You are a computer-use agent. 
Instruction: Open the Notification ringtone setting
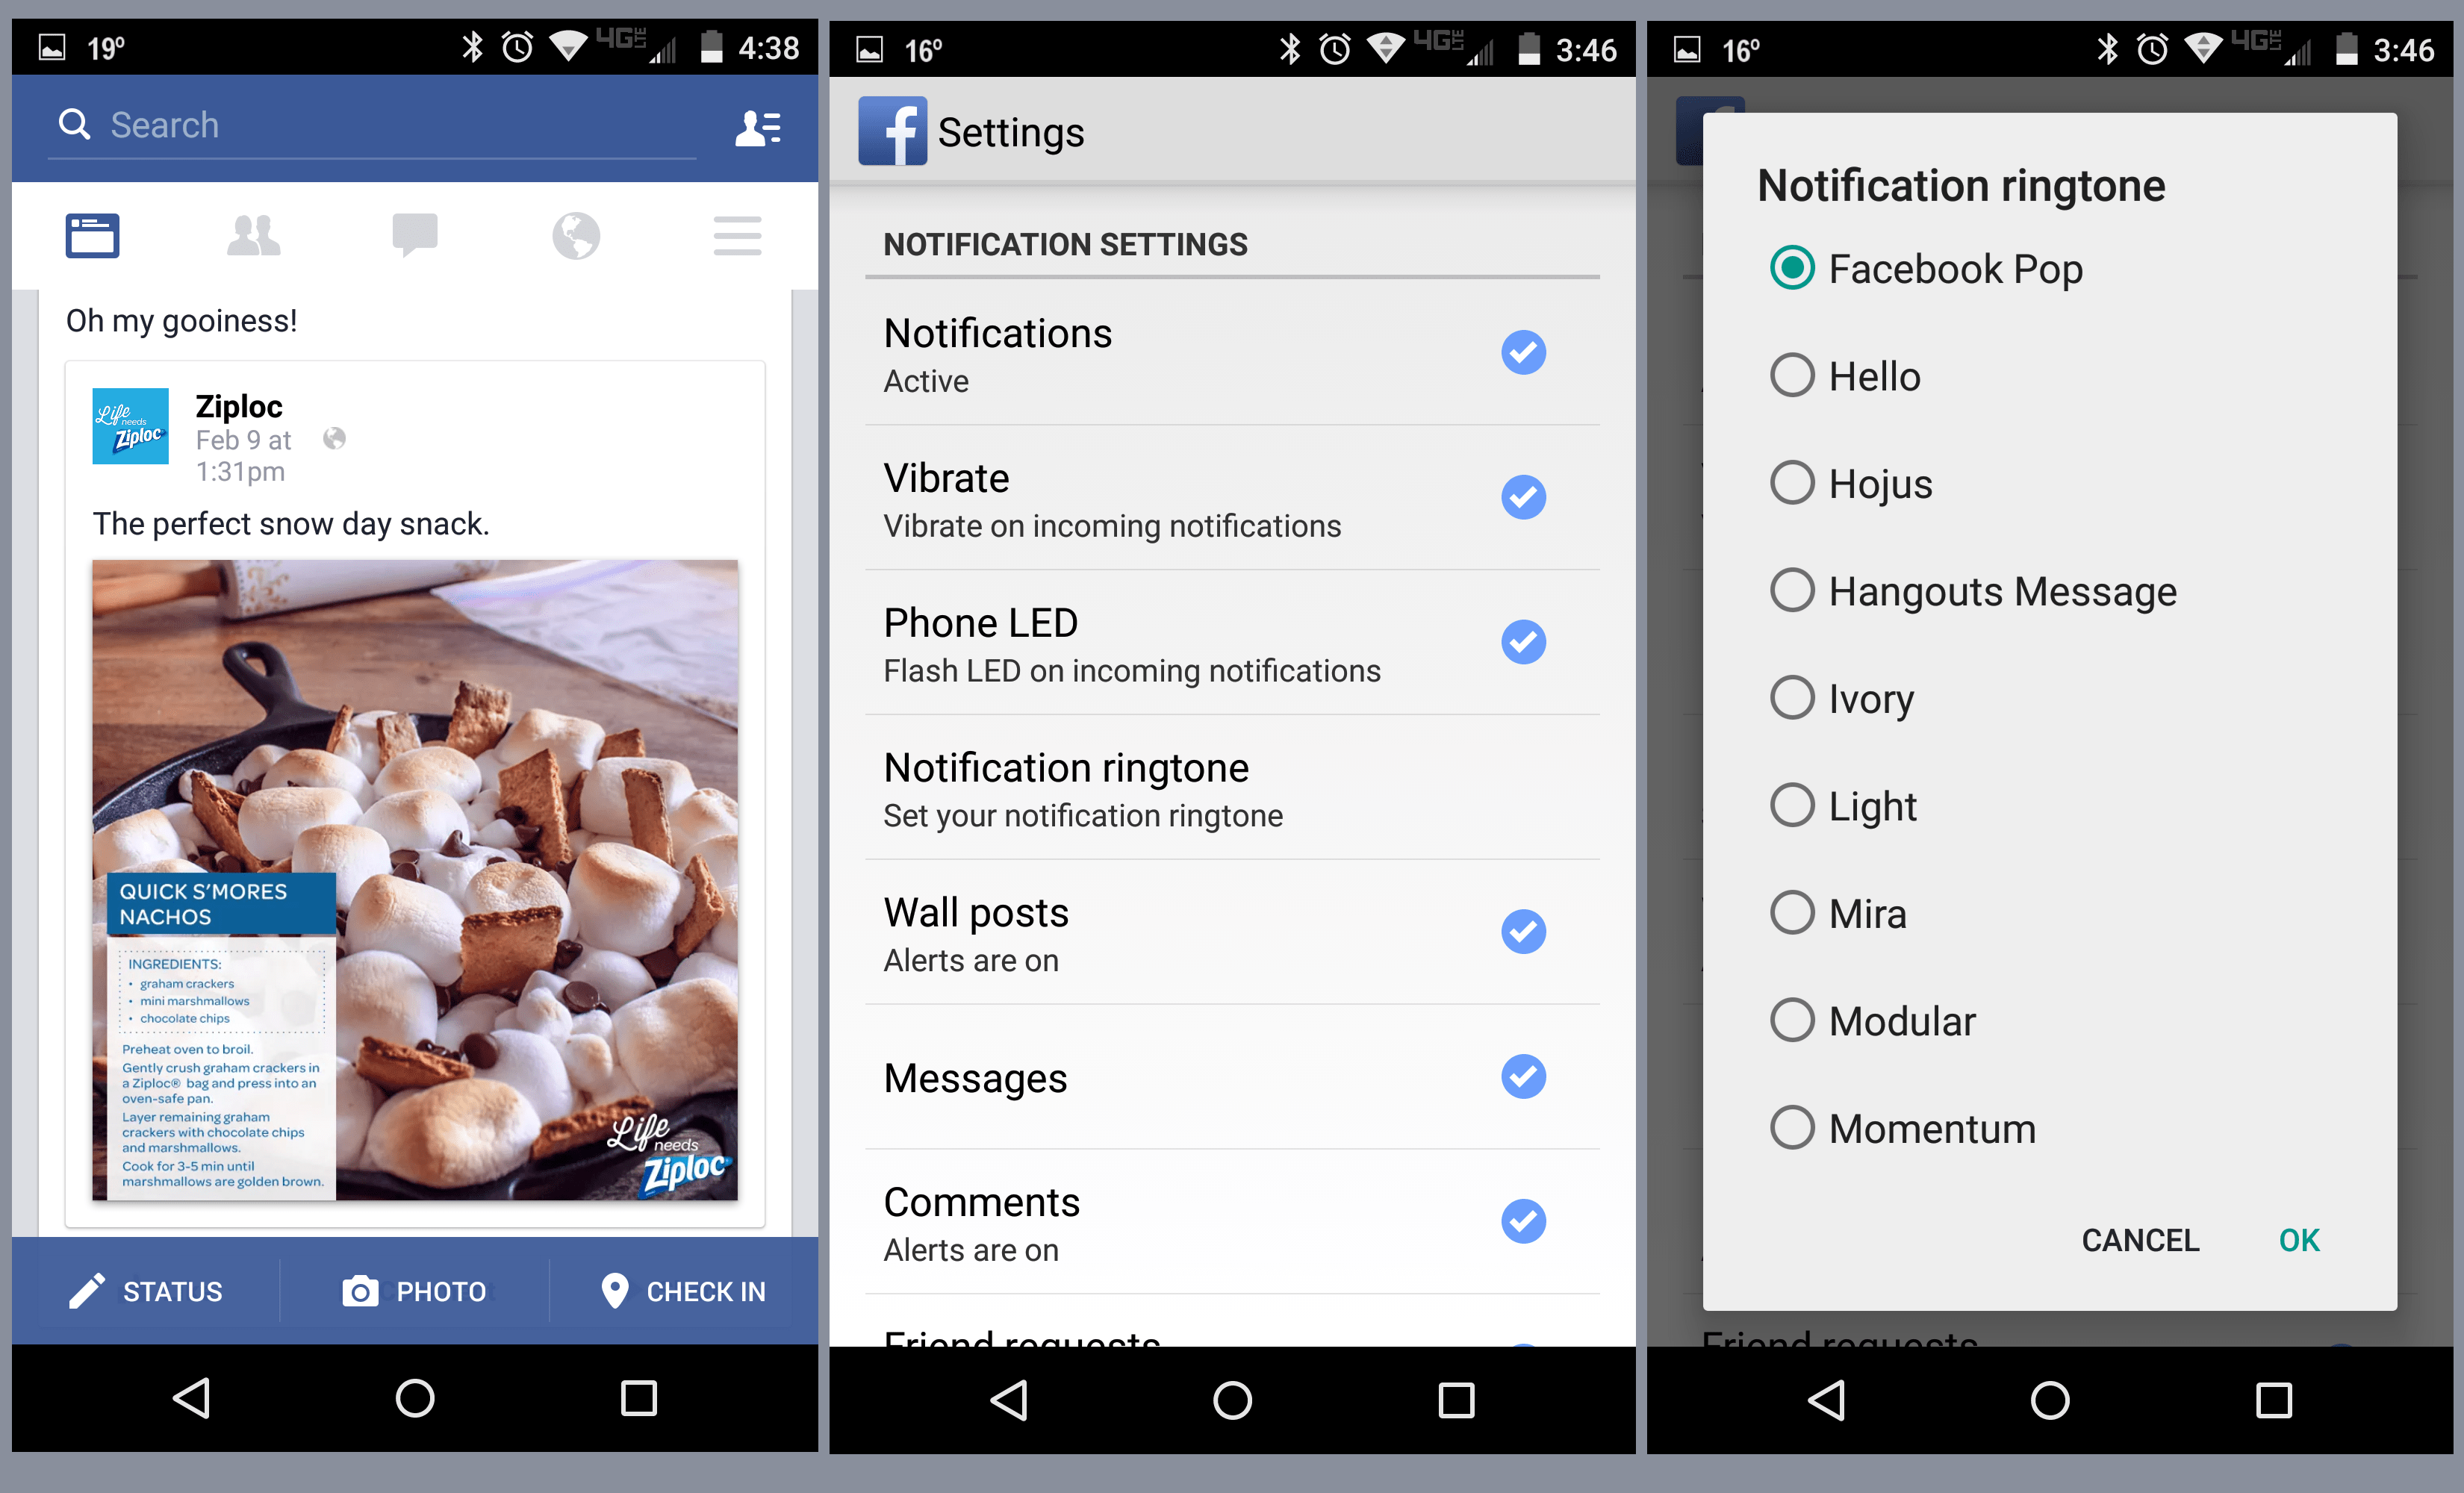click(x=1232, y=788)
